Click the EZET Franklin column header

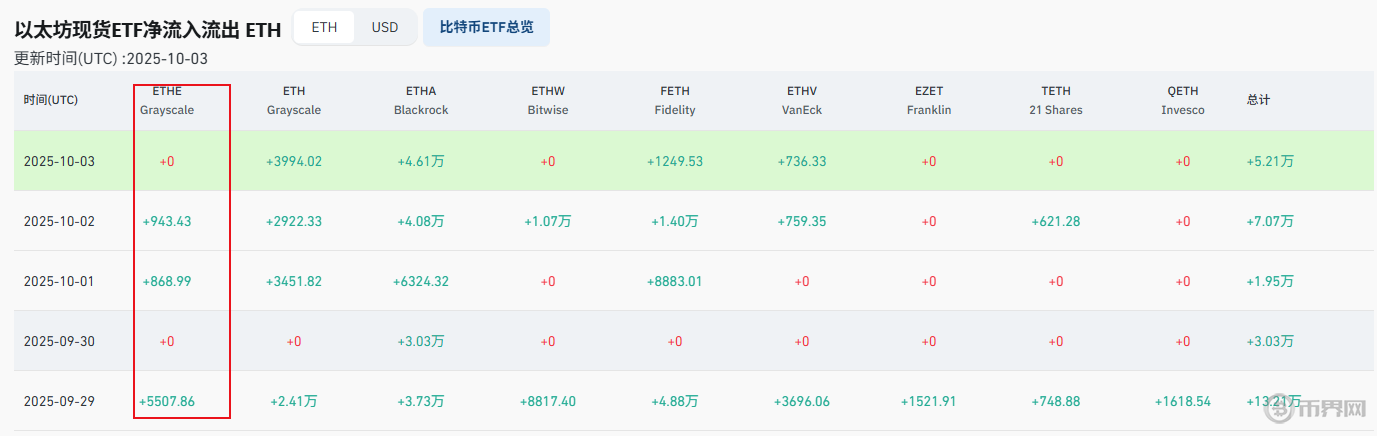[929, 100]
